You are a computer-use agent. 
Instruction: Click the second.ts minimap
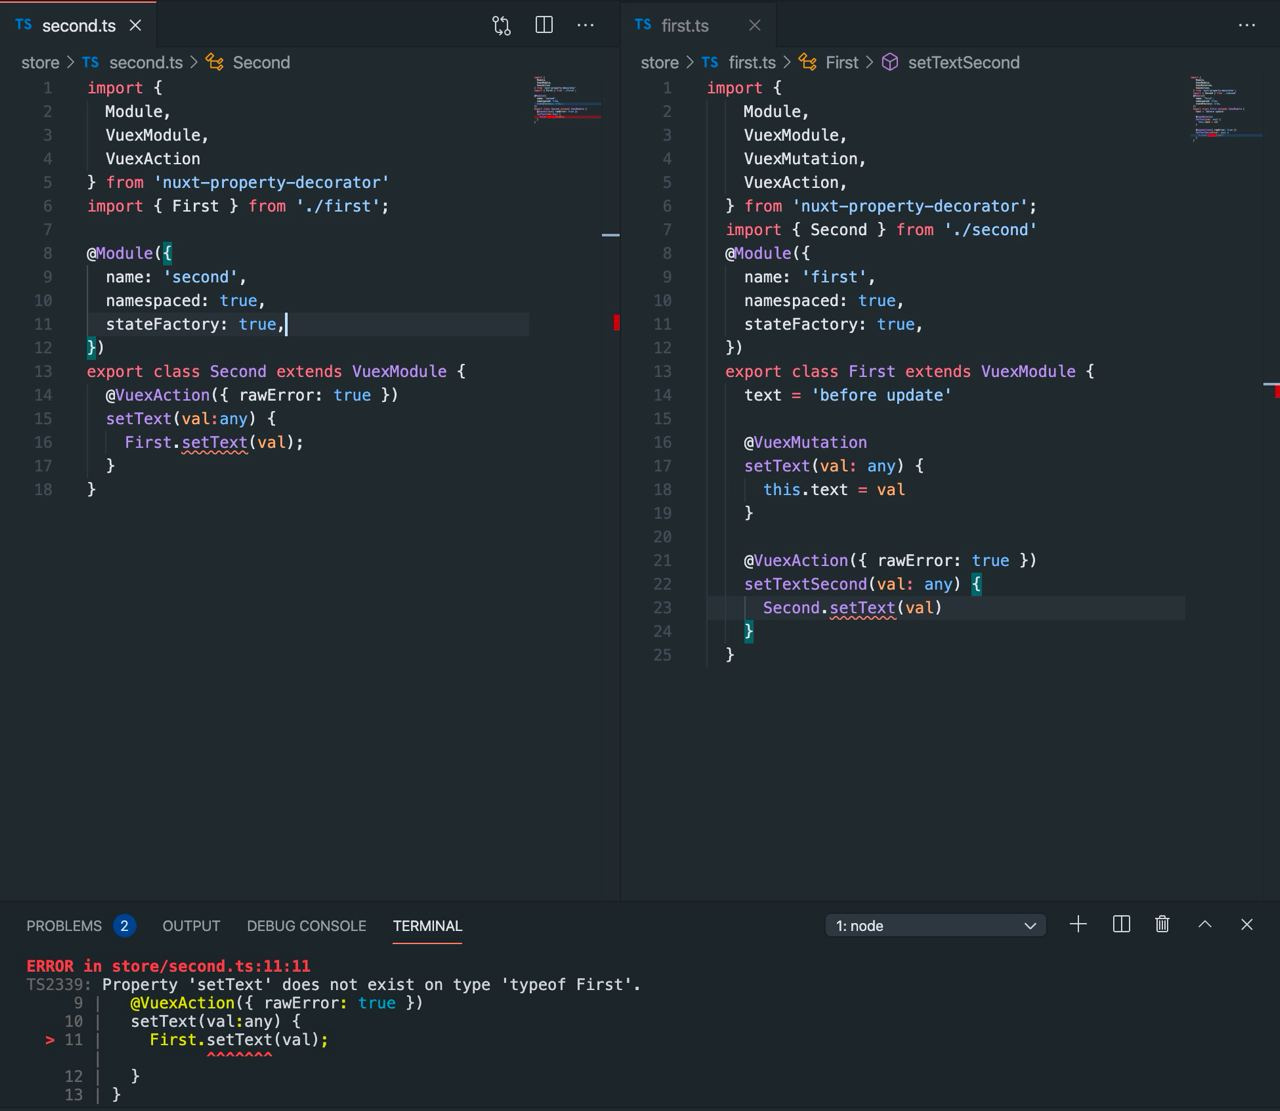(x=567, y=98)
